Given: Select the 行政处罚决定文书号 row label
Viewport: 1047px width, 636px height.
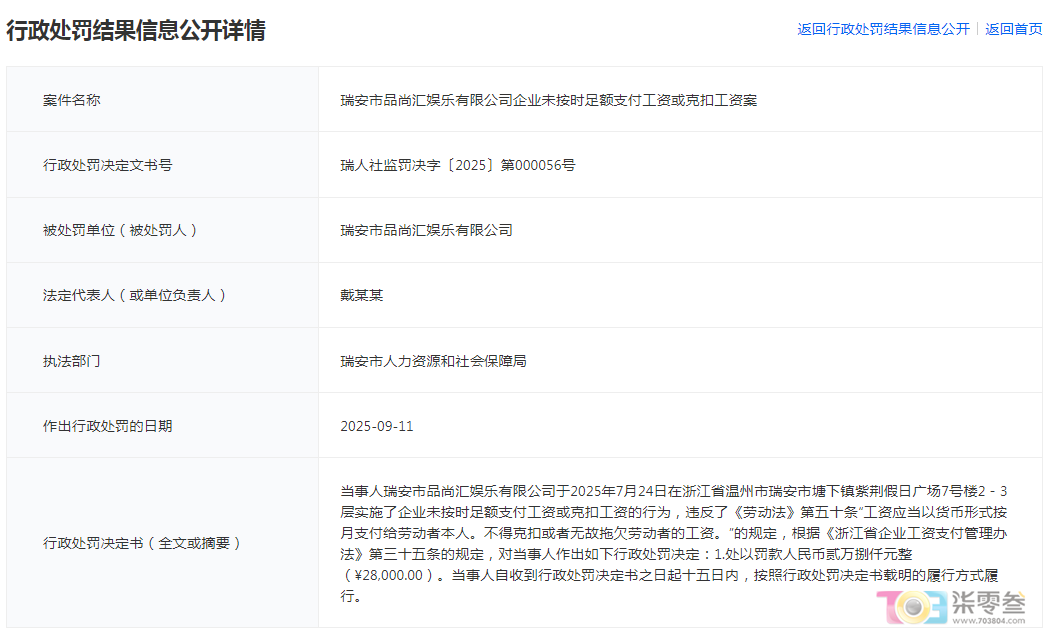Looking at the screenshot, I should click(x=108, y=165).
